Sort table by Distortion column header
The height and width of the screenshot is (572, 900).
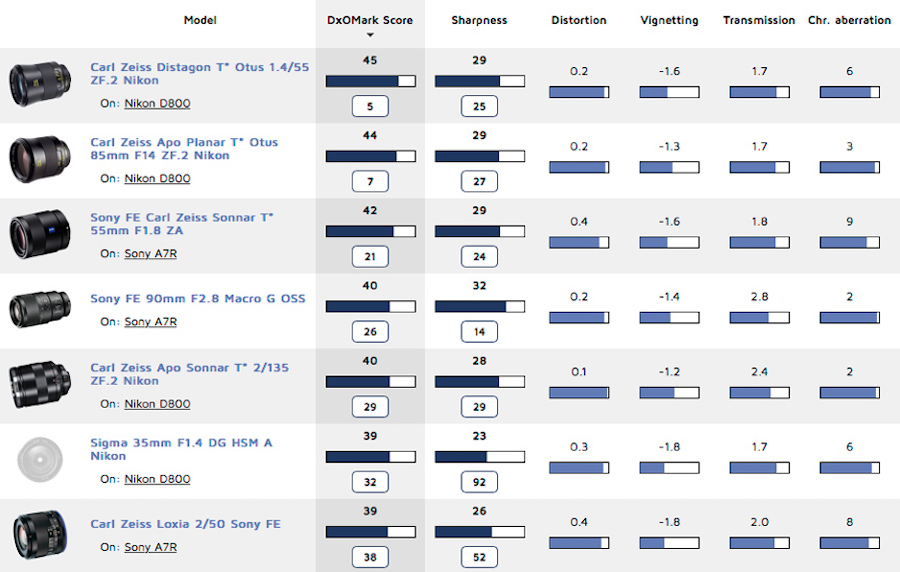[x=579, y=20]
